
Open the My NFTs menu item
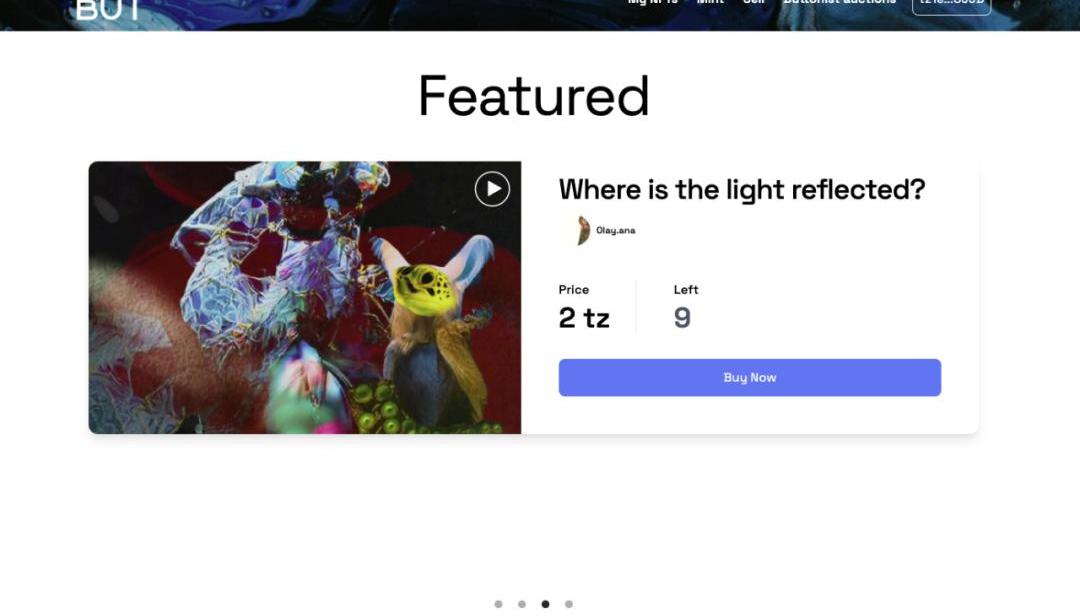[652, 2]
